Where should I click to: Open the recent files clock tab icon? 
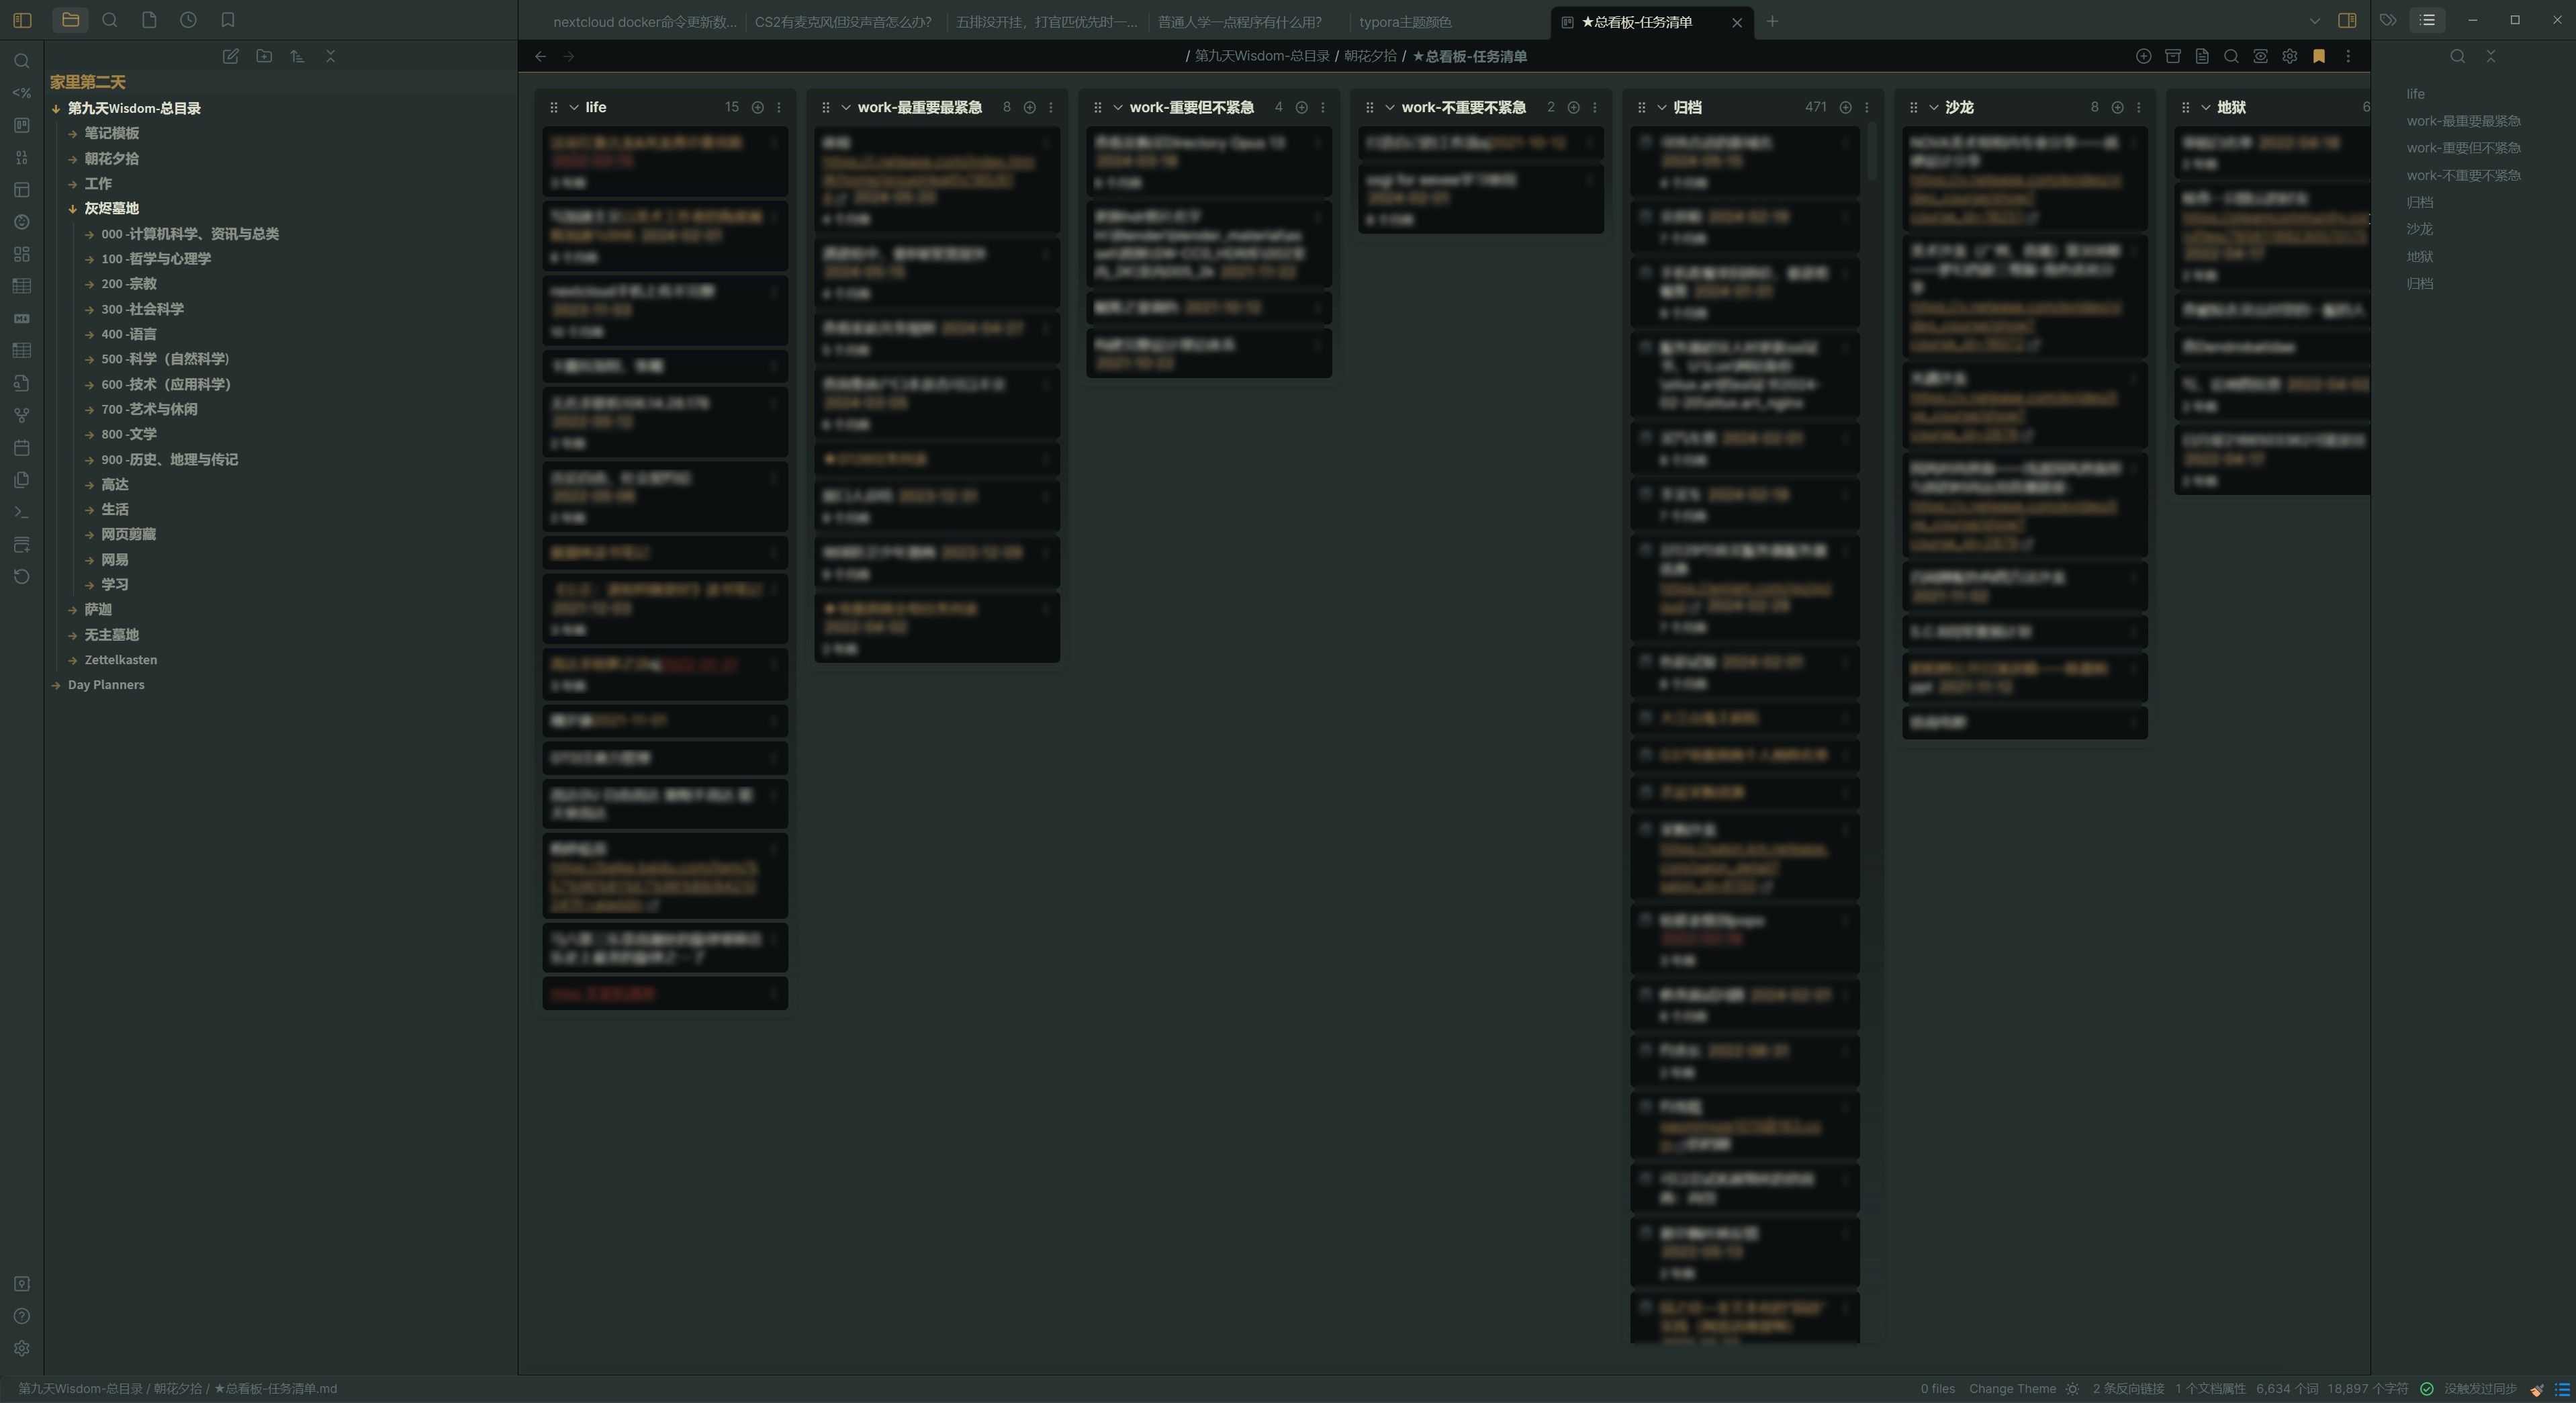(188, 20)
